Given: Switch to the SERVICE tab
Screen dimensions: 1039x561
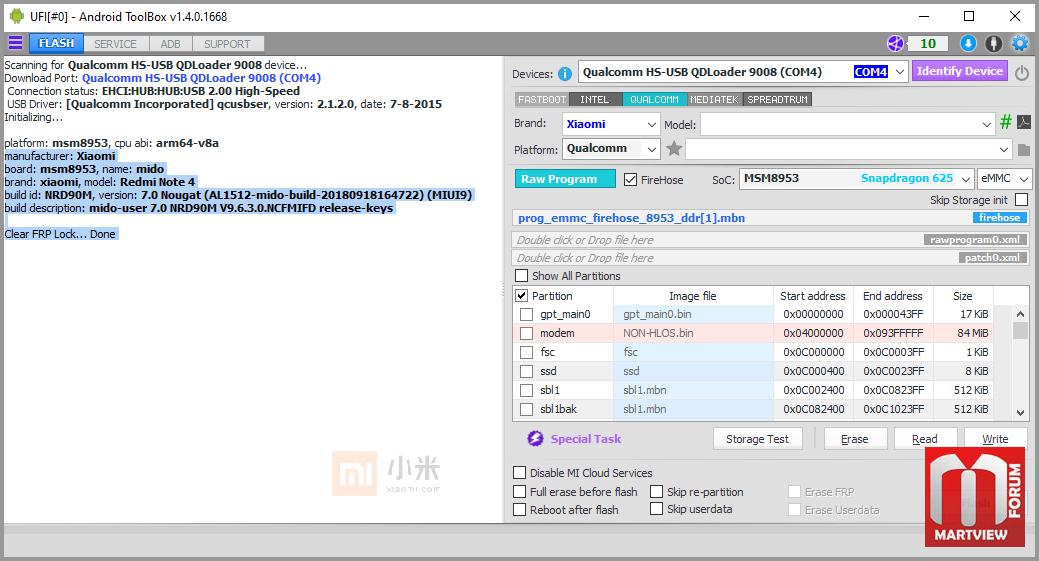Looking at the screenshot, I should click(115, 44).
